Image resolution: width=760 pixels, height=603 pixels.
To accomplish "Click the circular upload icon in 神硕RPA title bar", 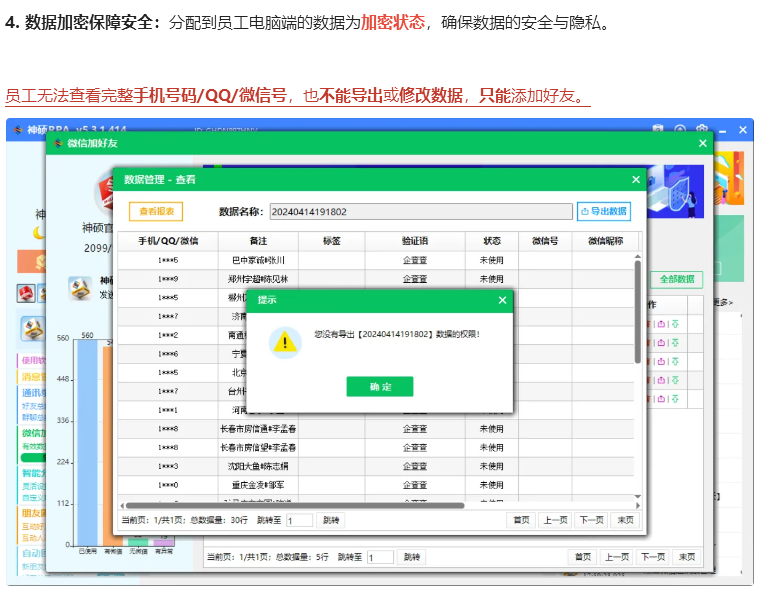I will click(x=680, y=129).
